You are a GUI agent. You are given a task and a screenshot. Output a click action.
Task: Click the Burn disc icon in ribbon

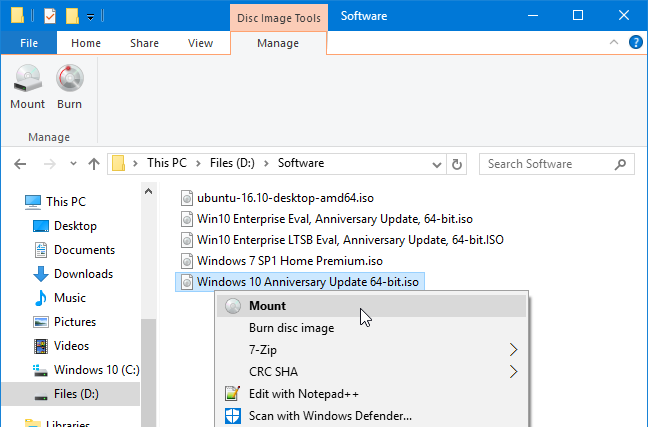click(x=70, y=80)
